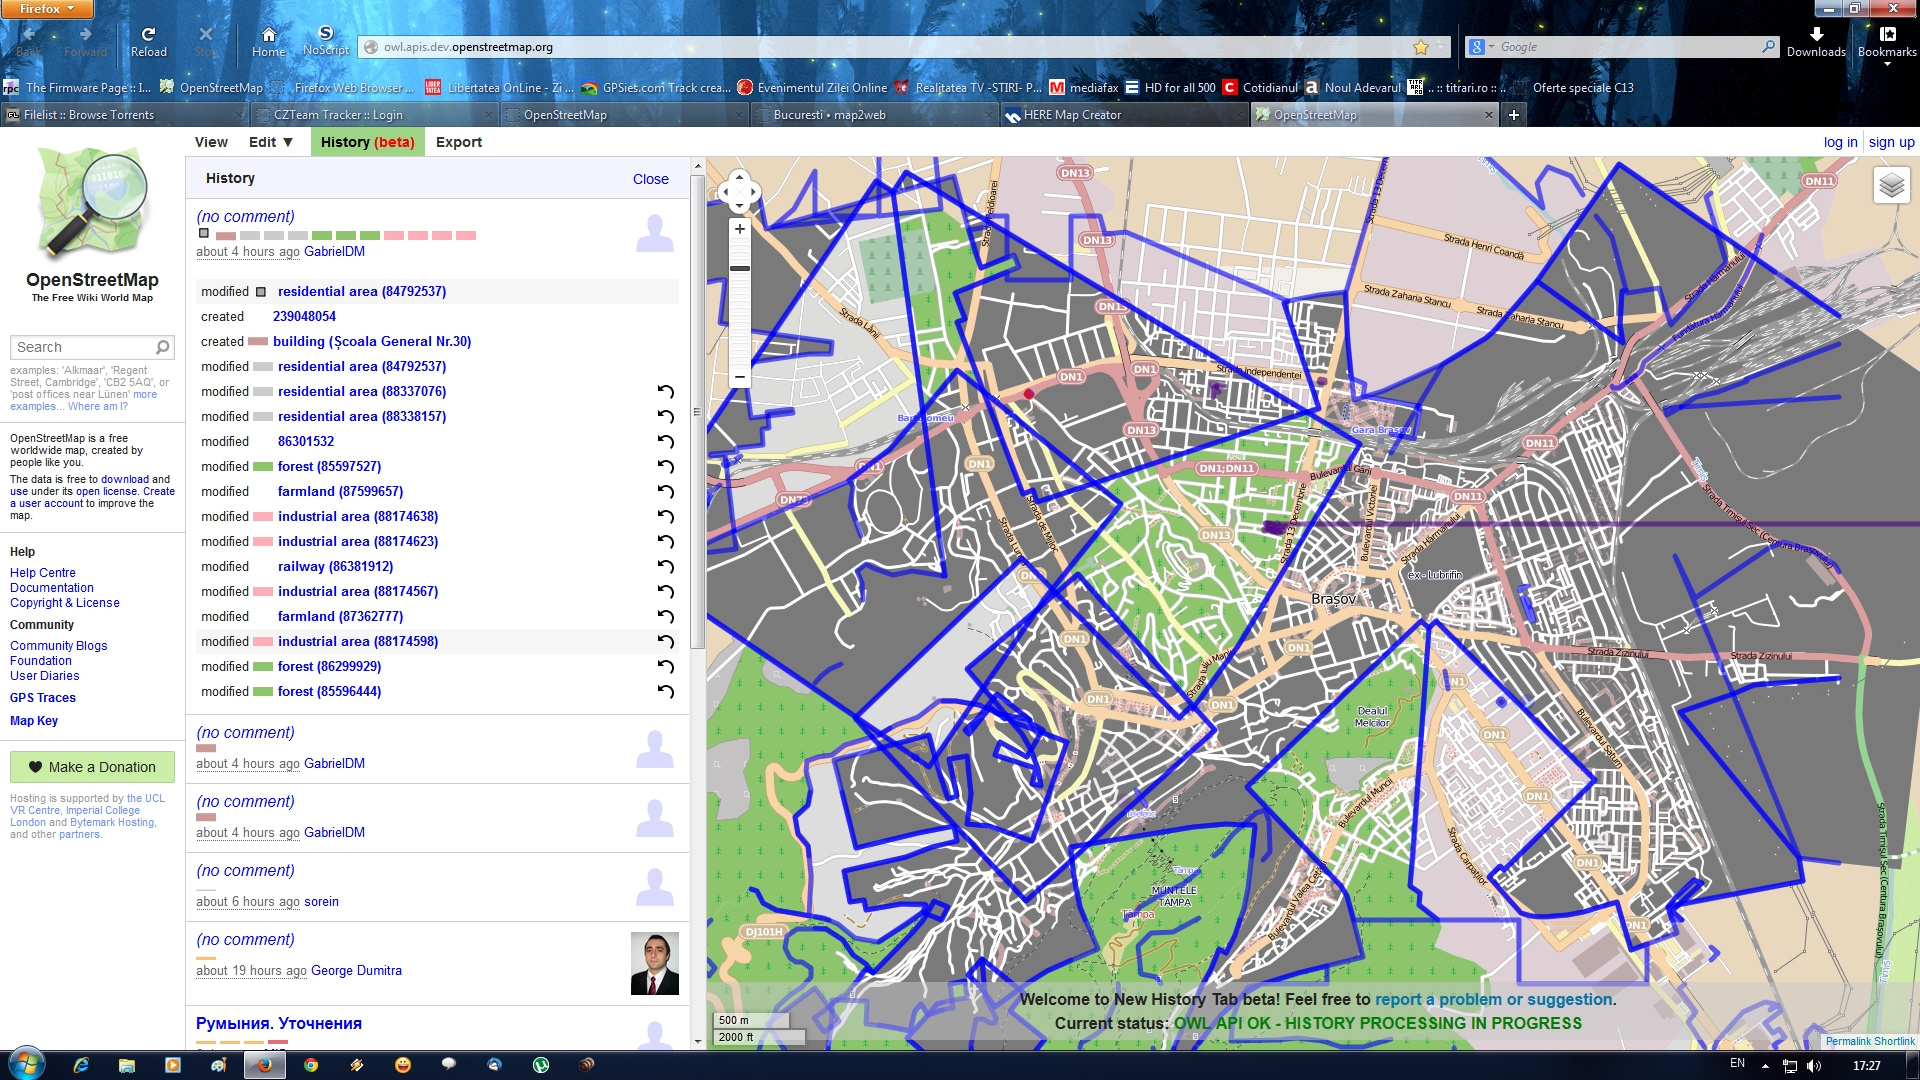This screenshot has width=1920, height=1080.
Task: Click the OpenStreetMap magnifier logo
Action: 92,204
